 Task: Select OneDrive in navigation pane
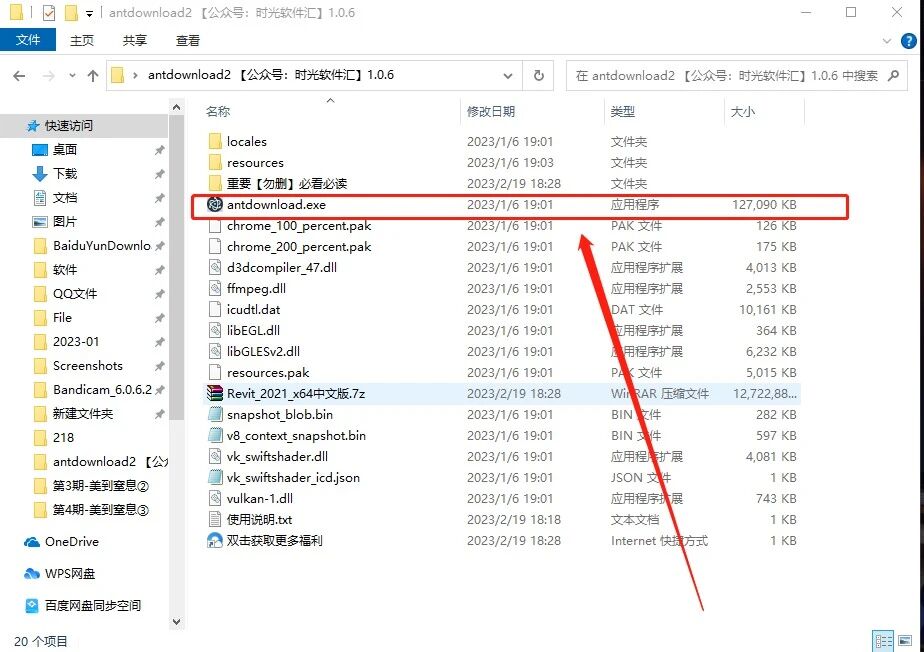(71, 541)
